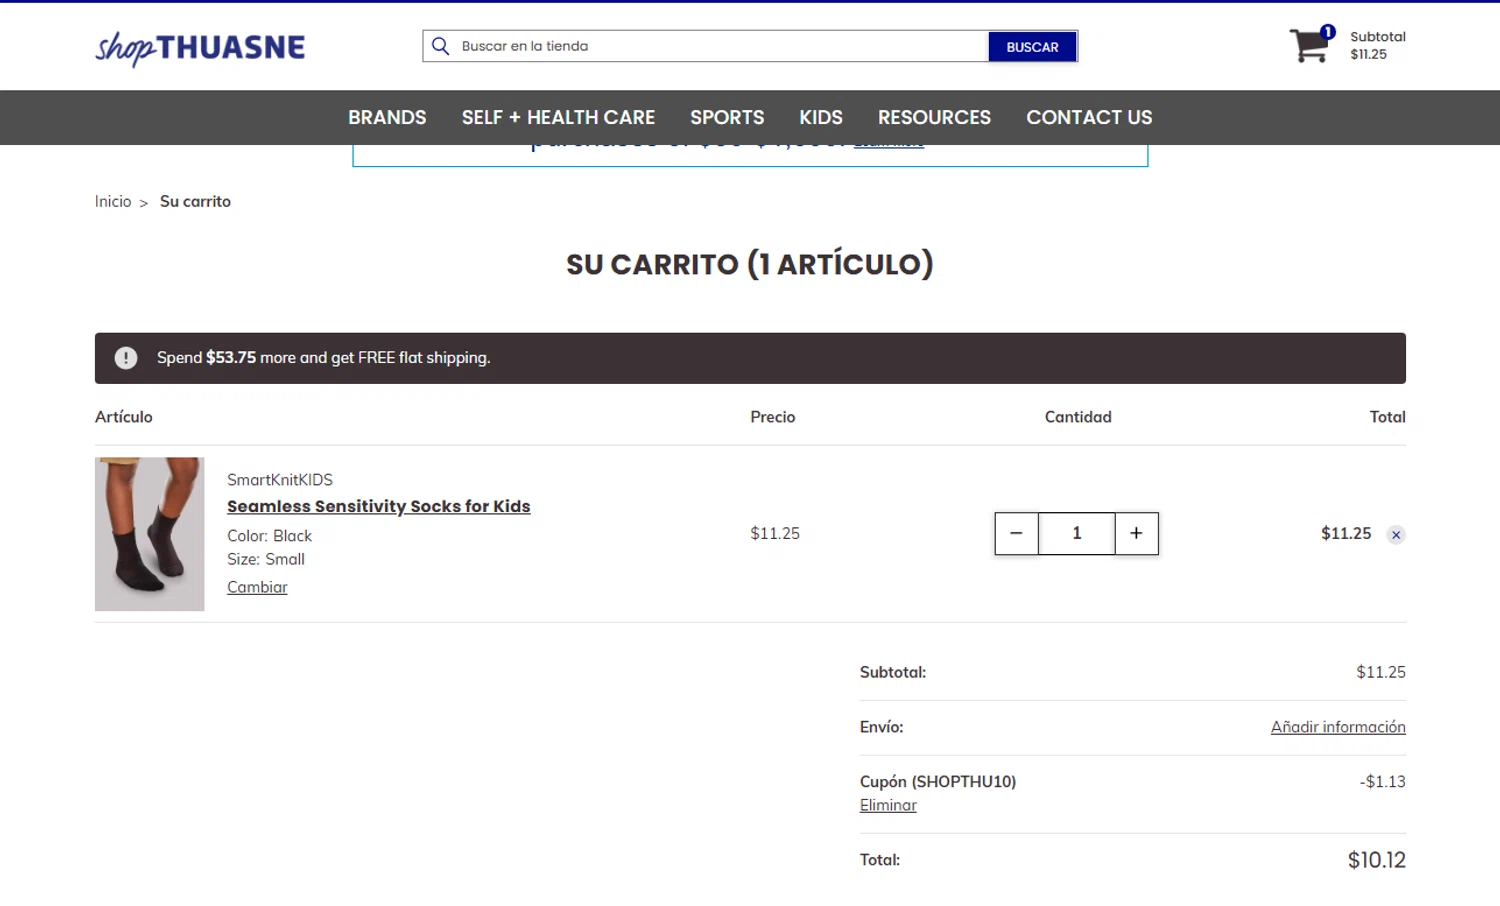This screenshot has width=1500, height=906.
Task: Remove item with the x icon
Action: coord(1396,535)
